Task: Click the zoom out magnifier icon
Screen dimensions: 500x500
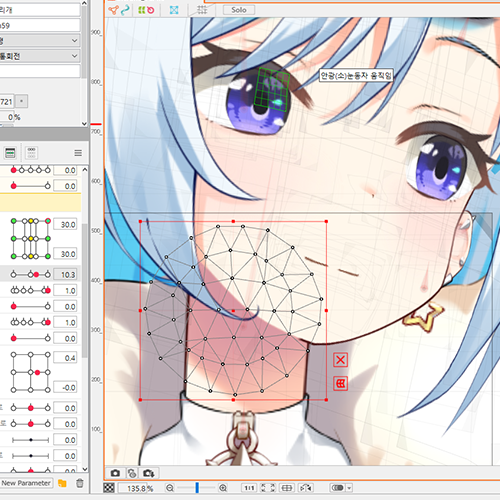Action: pyautogui.click(x=170, y=488)
